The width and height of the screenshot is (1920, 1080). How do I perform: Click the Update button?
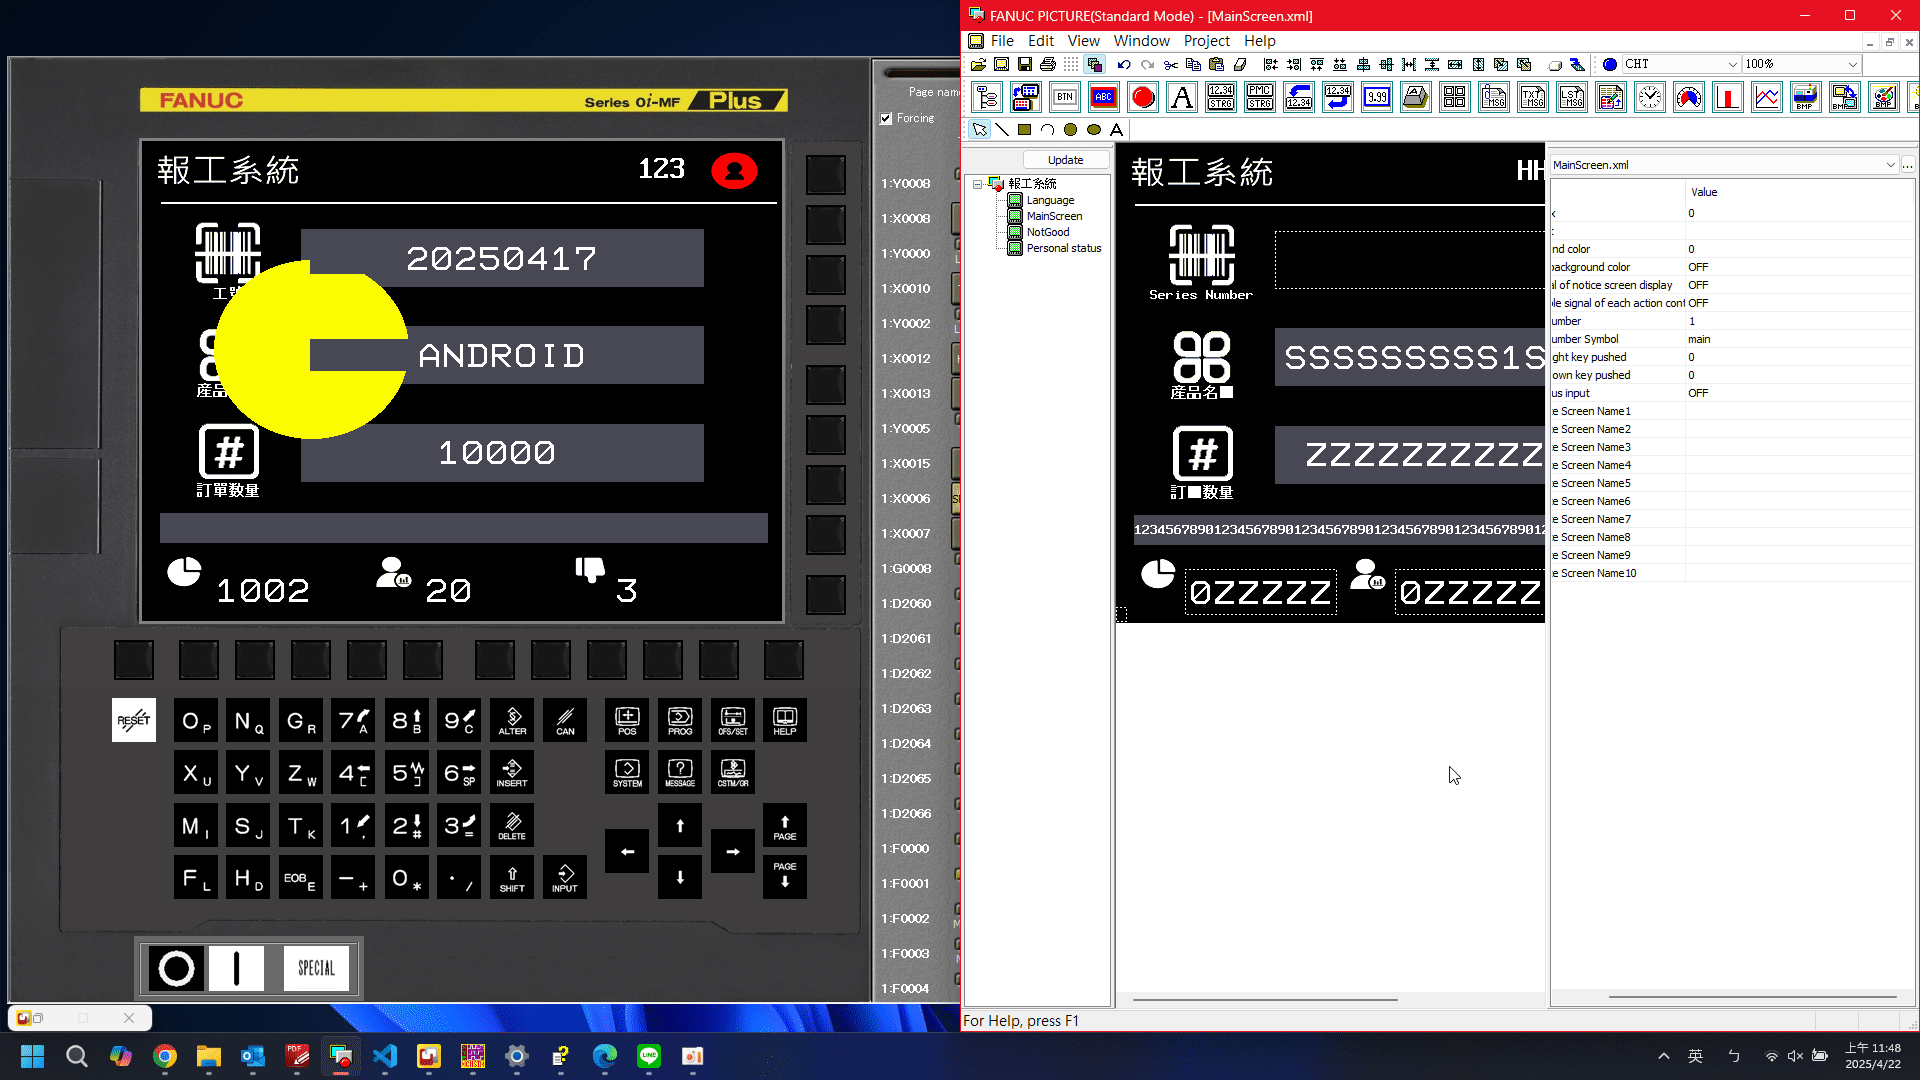coord(1065,160)
